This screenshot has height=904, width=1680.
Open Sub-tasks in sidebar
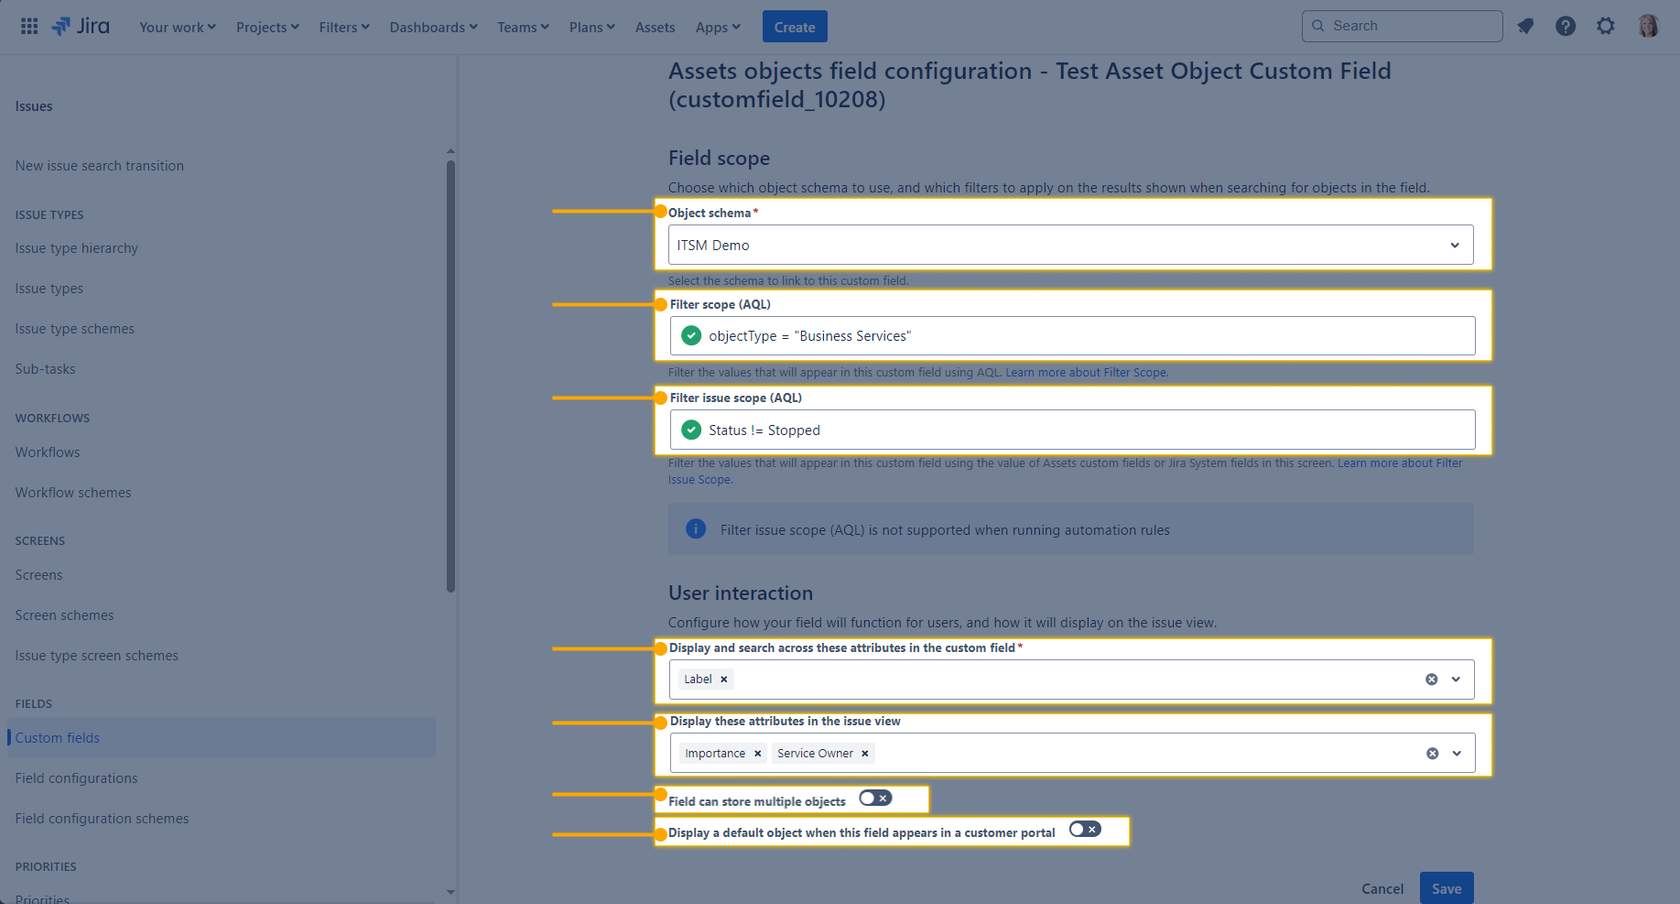[x=45, y=368]
